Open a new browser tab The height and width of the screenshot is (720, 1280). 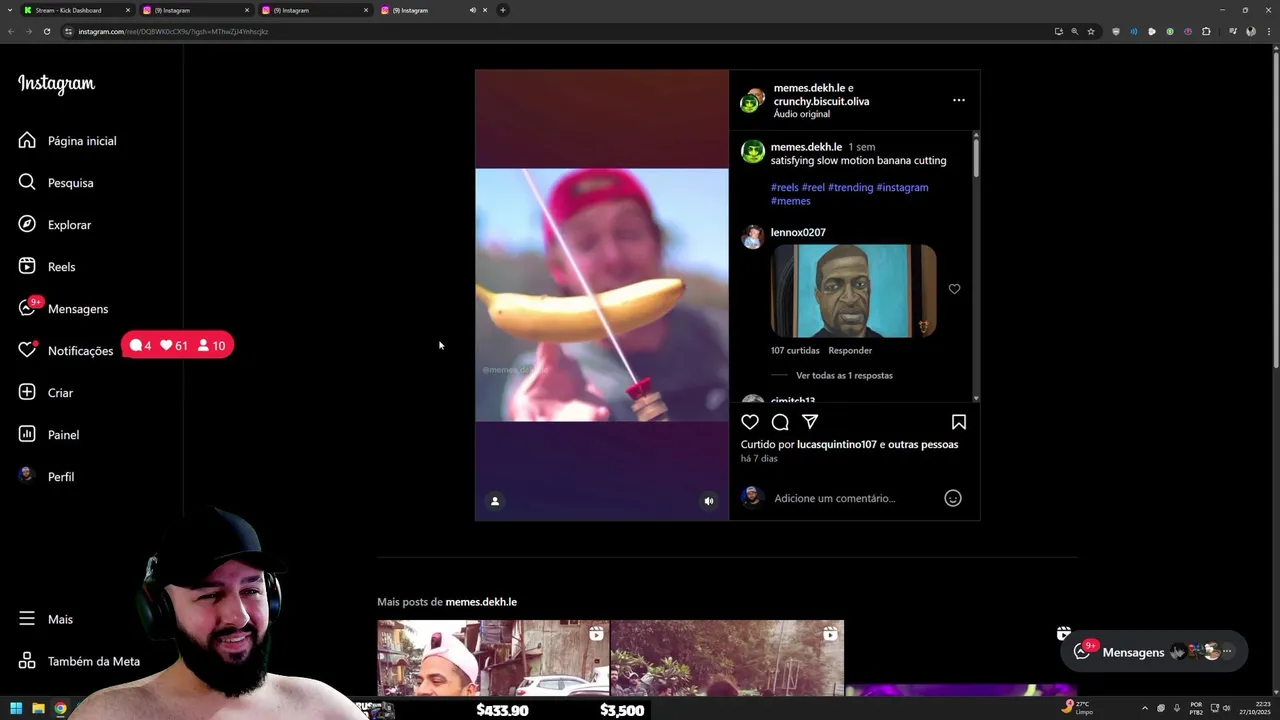503,10
